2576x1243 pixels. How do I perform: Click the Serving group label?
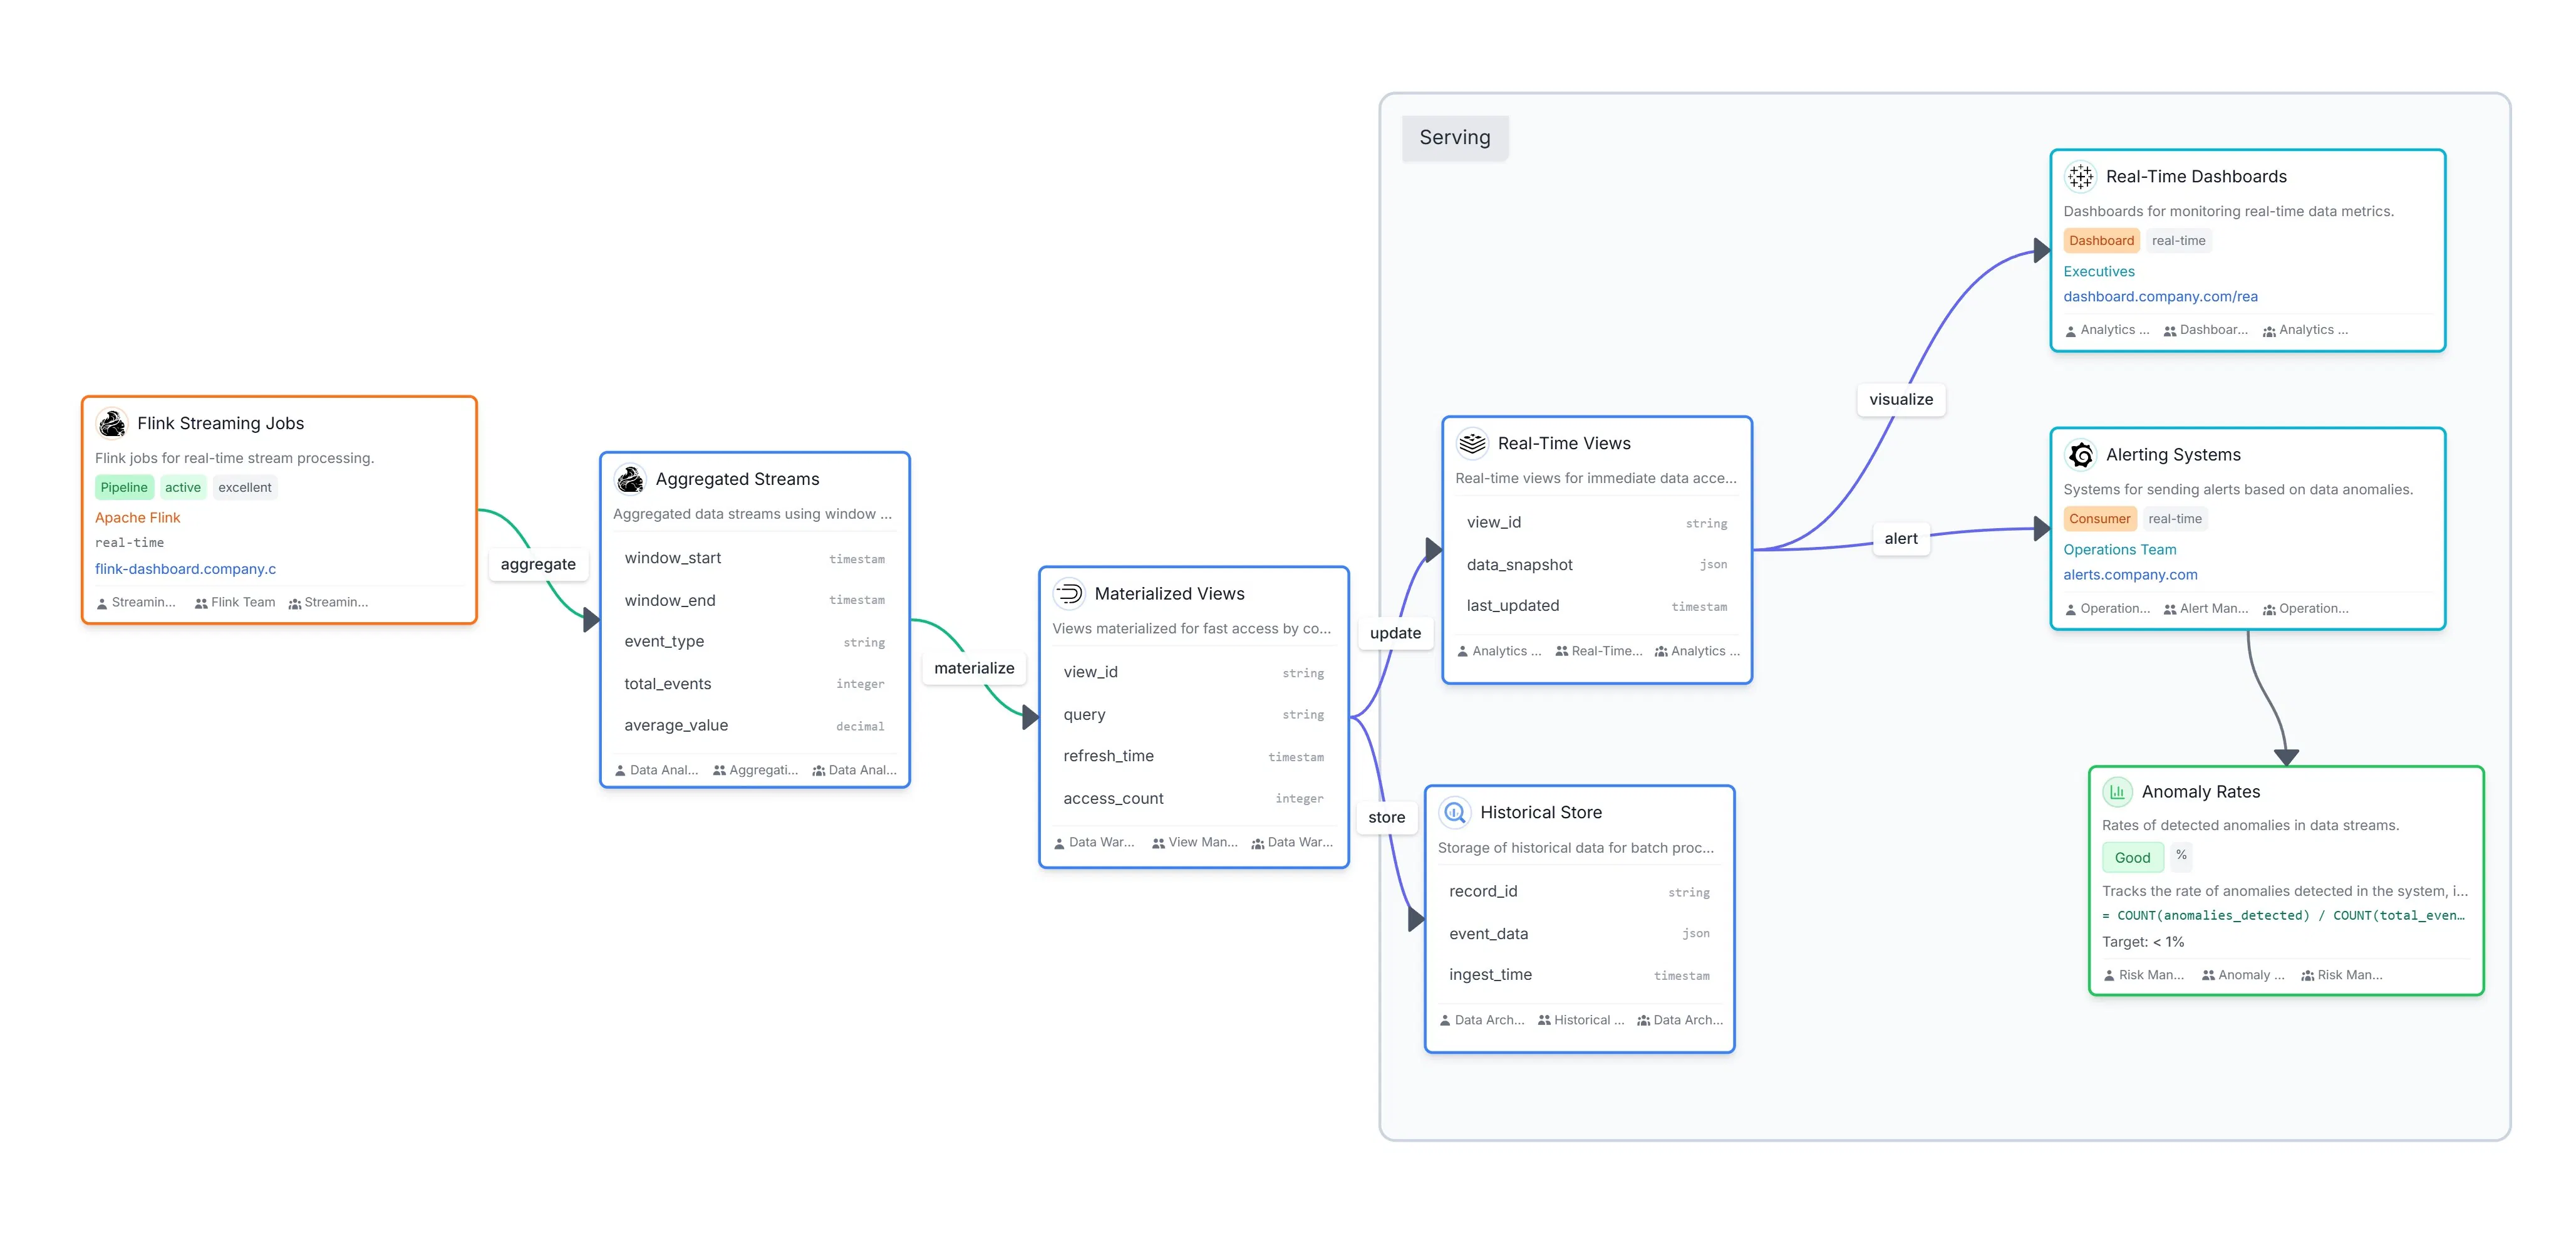tap(1455, 137)
